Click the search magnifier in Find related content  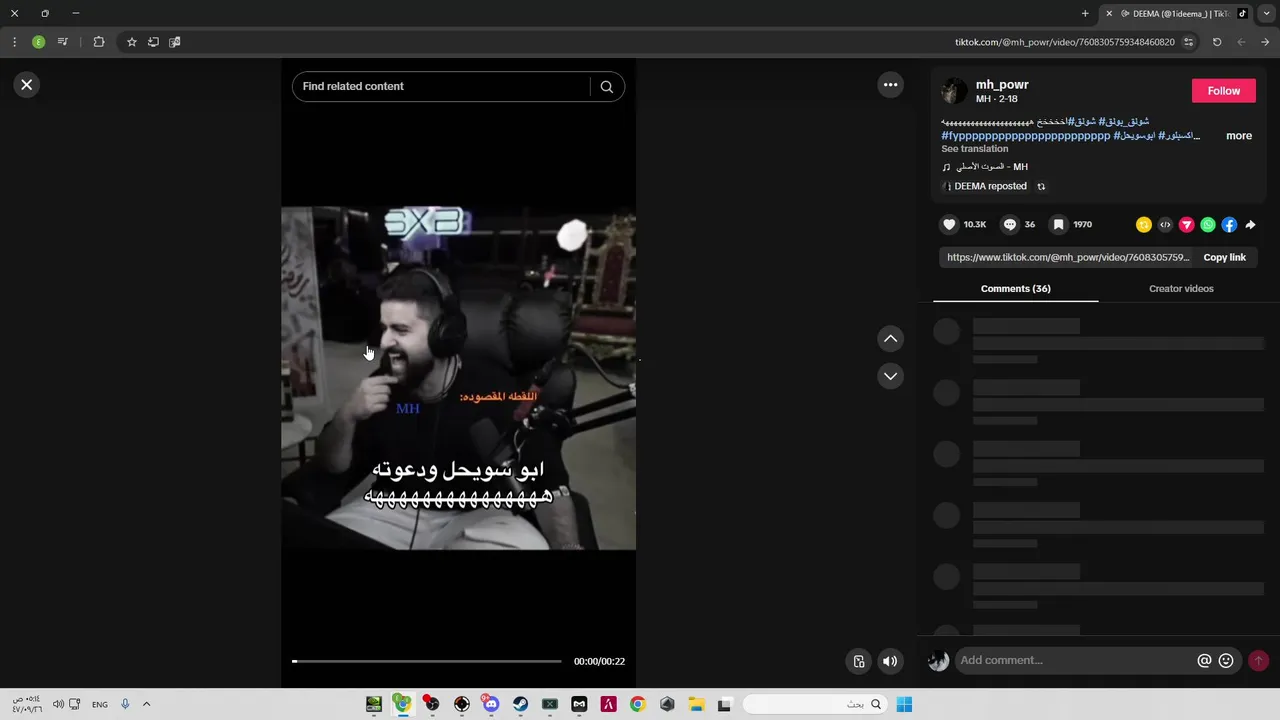pos(606,87)
